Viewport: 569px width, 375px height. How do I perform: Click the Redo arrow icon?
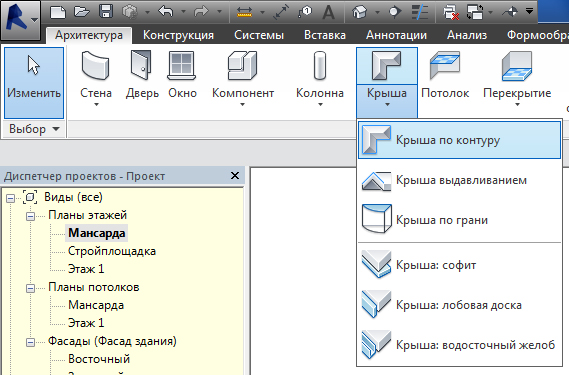pyautogui.click(x=202, y=12)
